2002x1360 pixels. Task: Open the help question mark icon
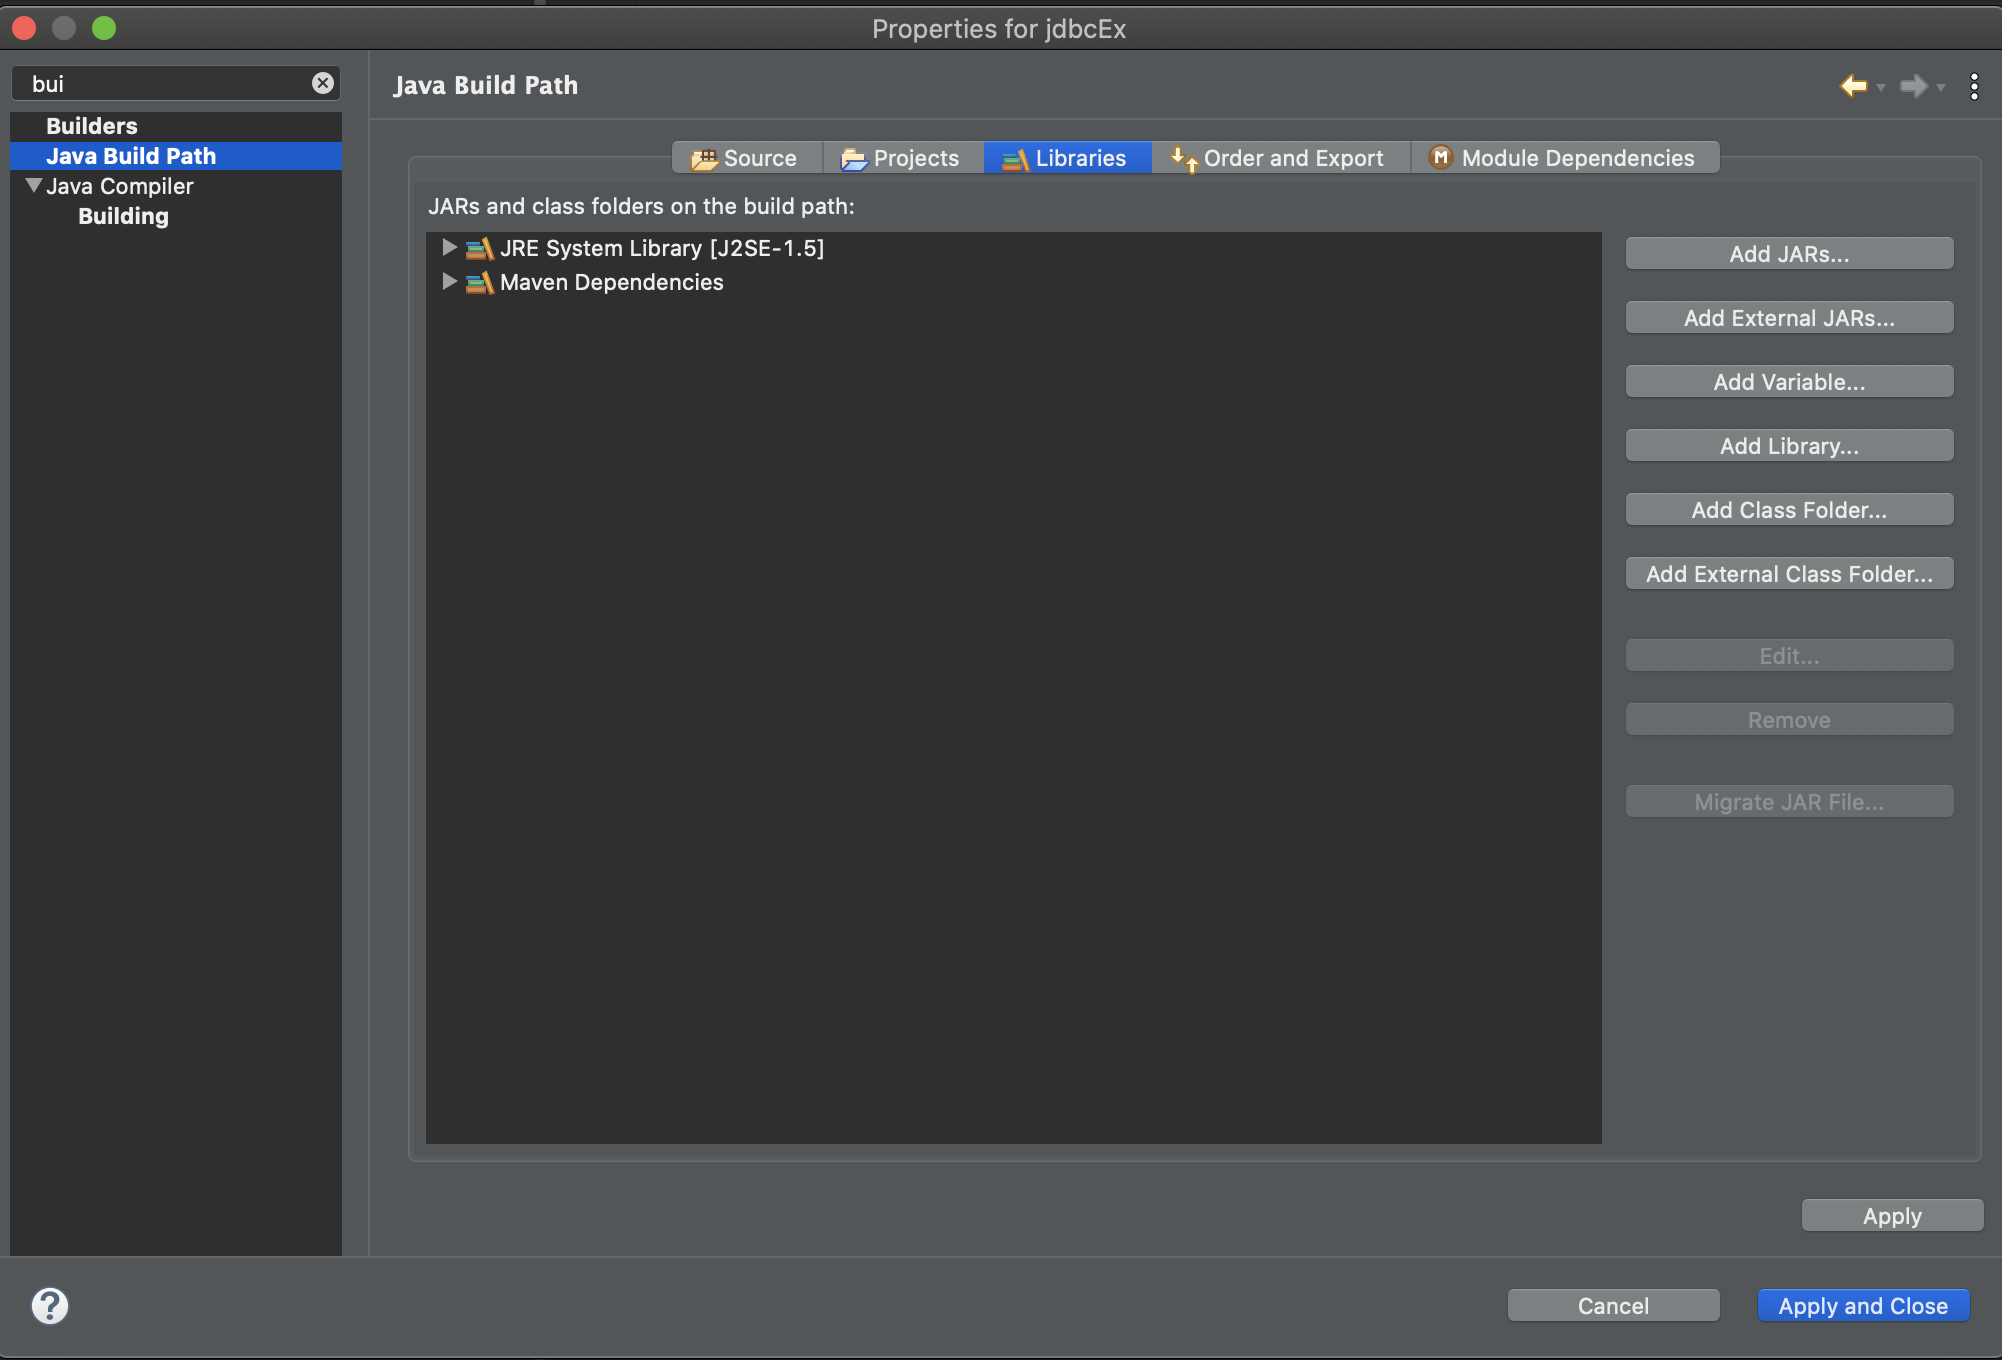49,1305
